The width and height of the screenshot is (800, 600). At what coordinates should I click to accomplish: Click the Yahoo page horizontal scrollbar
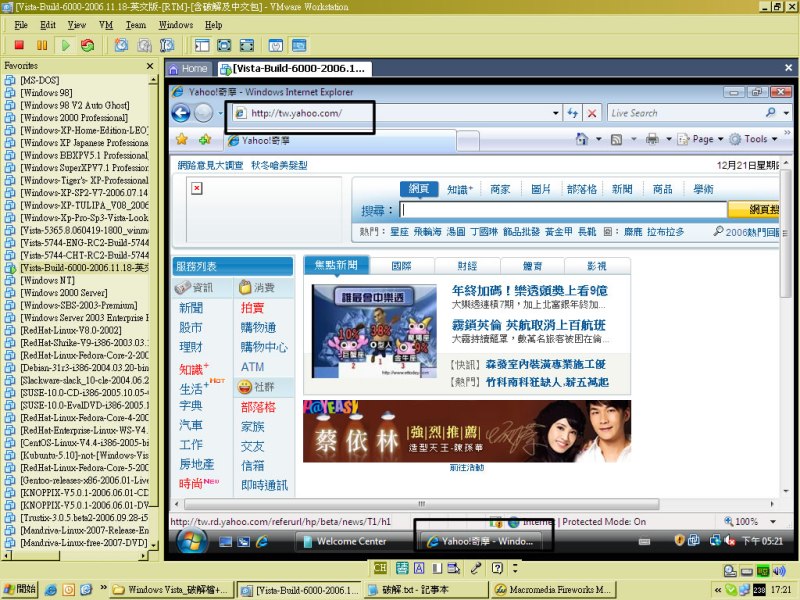[421, 504]
